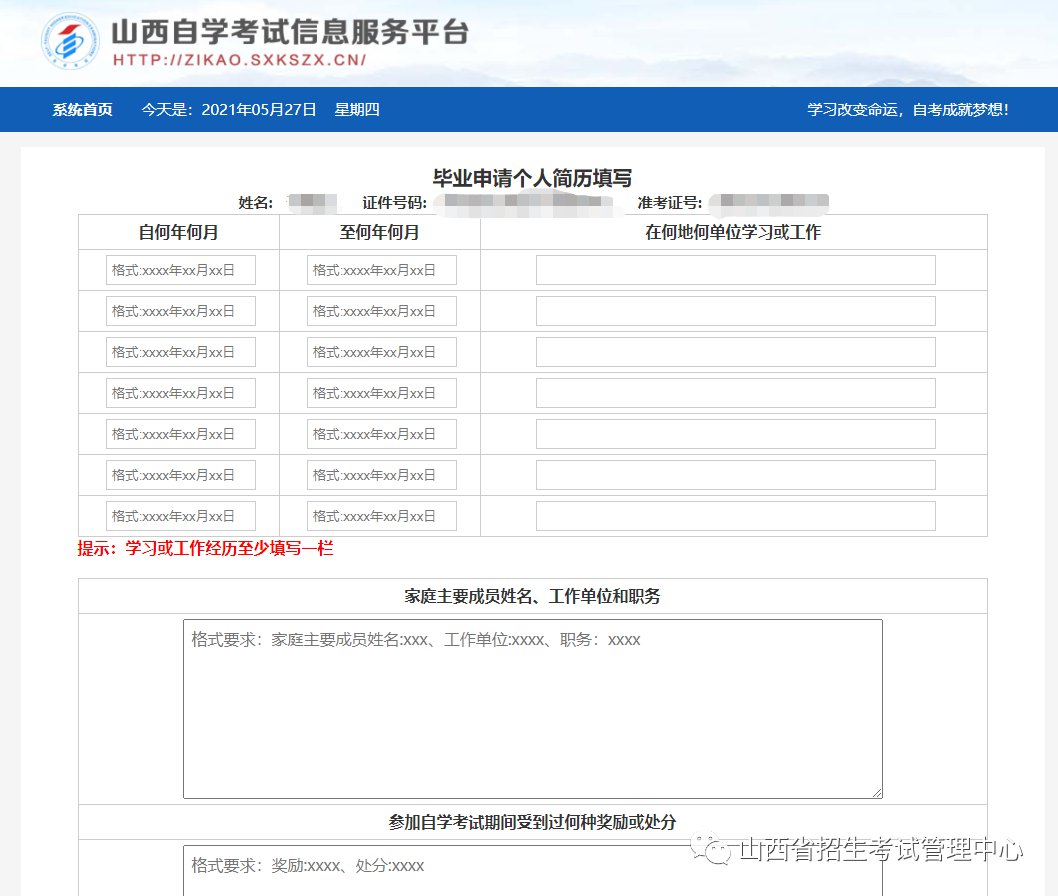Click the sixth row end date field
Image resolution: width=1058 pixels, height=896 pixels.
(x=382, y=475)
